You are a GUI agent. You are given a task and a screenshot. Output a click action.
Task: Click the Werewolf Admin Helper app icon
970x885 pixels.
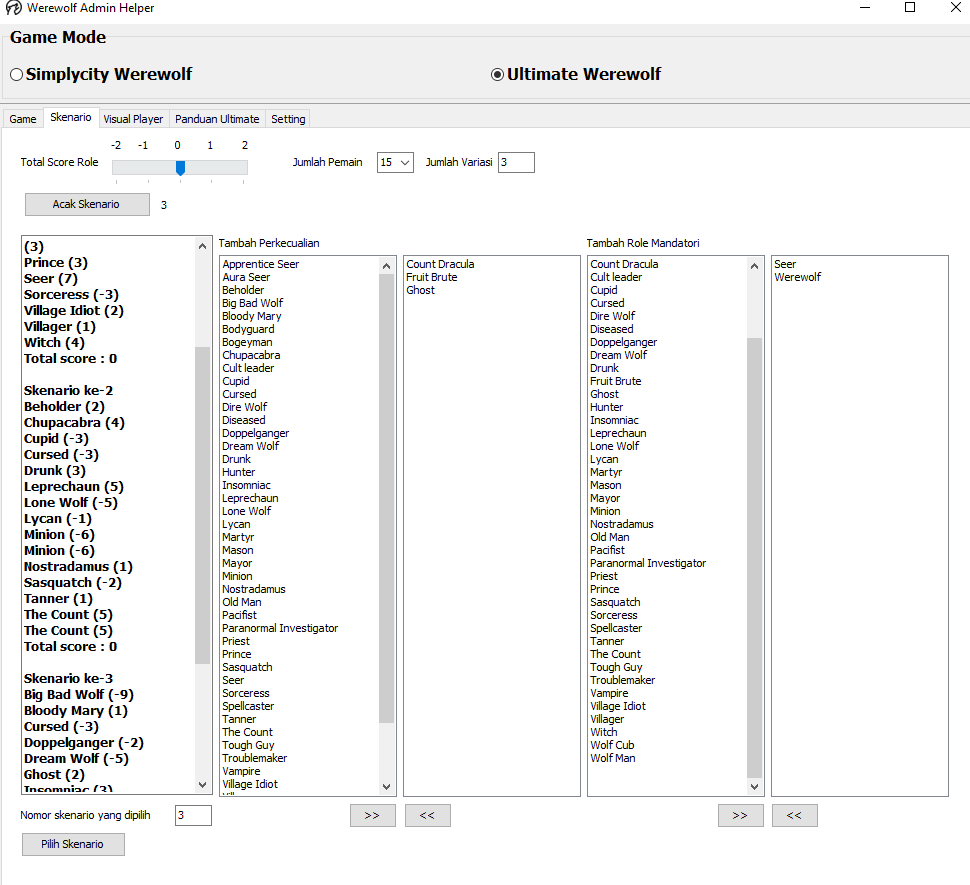[x=13, y=8]
